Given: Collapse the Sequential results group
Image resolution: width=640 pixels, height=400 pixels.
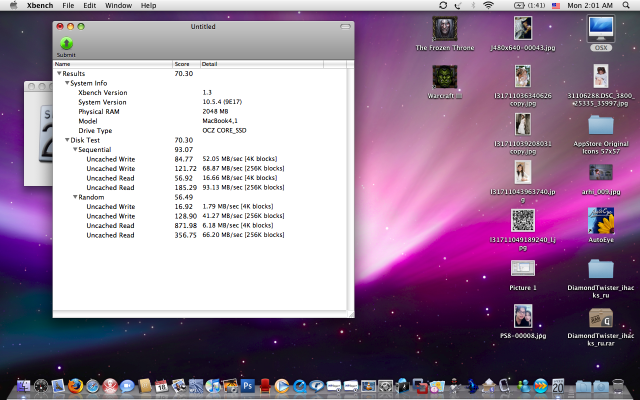Looking at the screenshot, I should (75, 149).
